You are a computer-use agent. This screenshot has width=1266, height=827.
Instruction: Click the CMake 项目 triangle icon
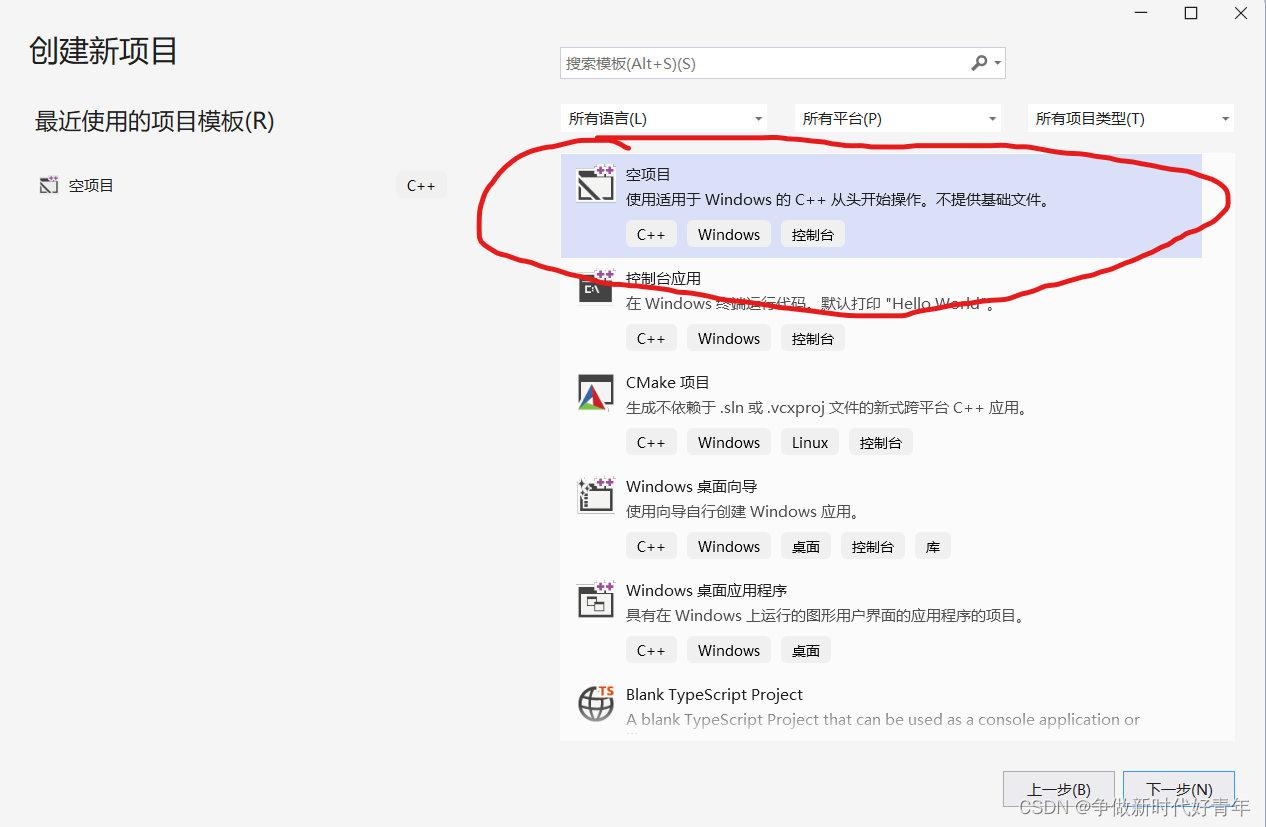coord(596,392)
